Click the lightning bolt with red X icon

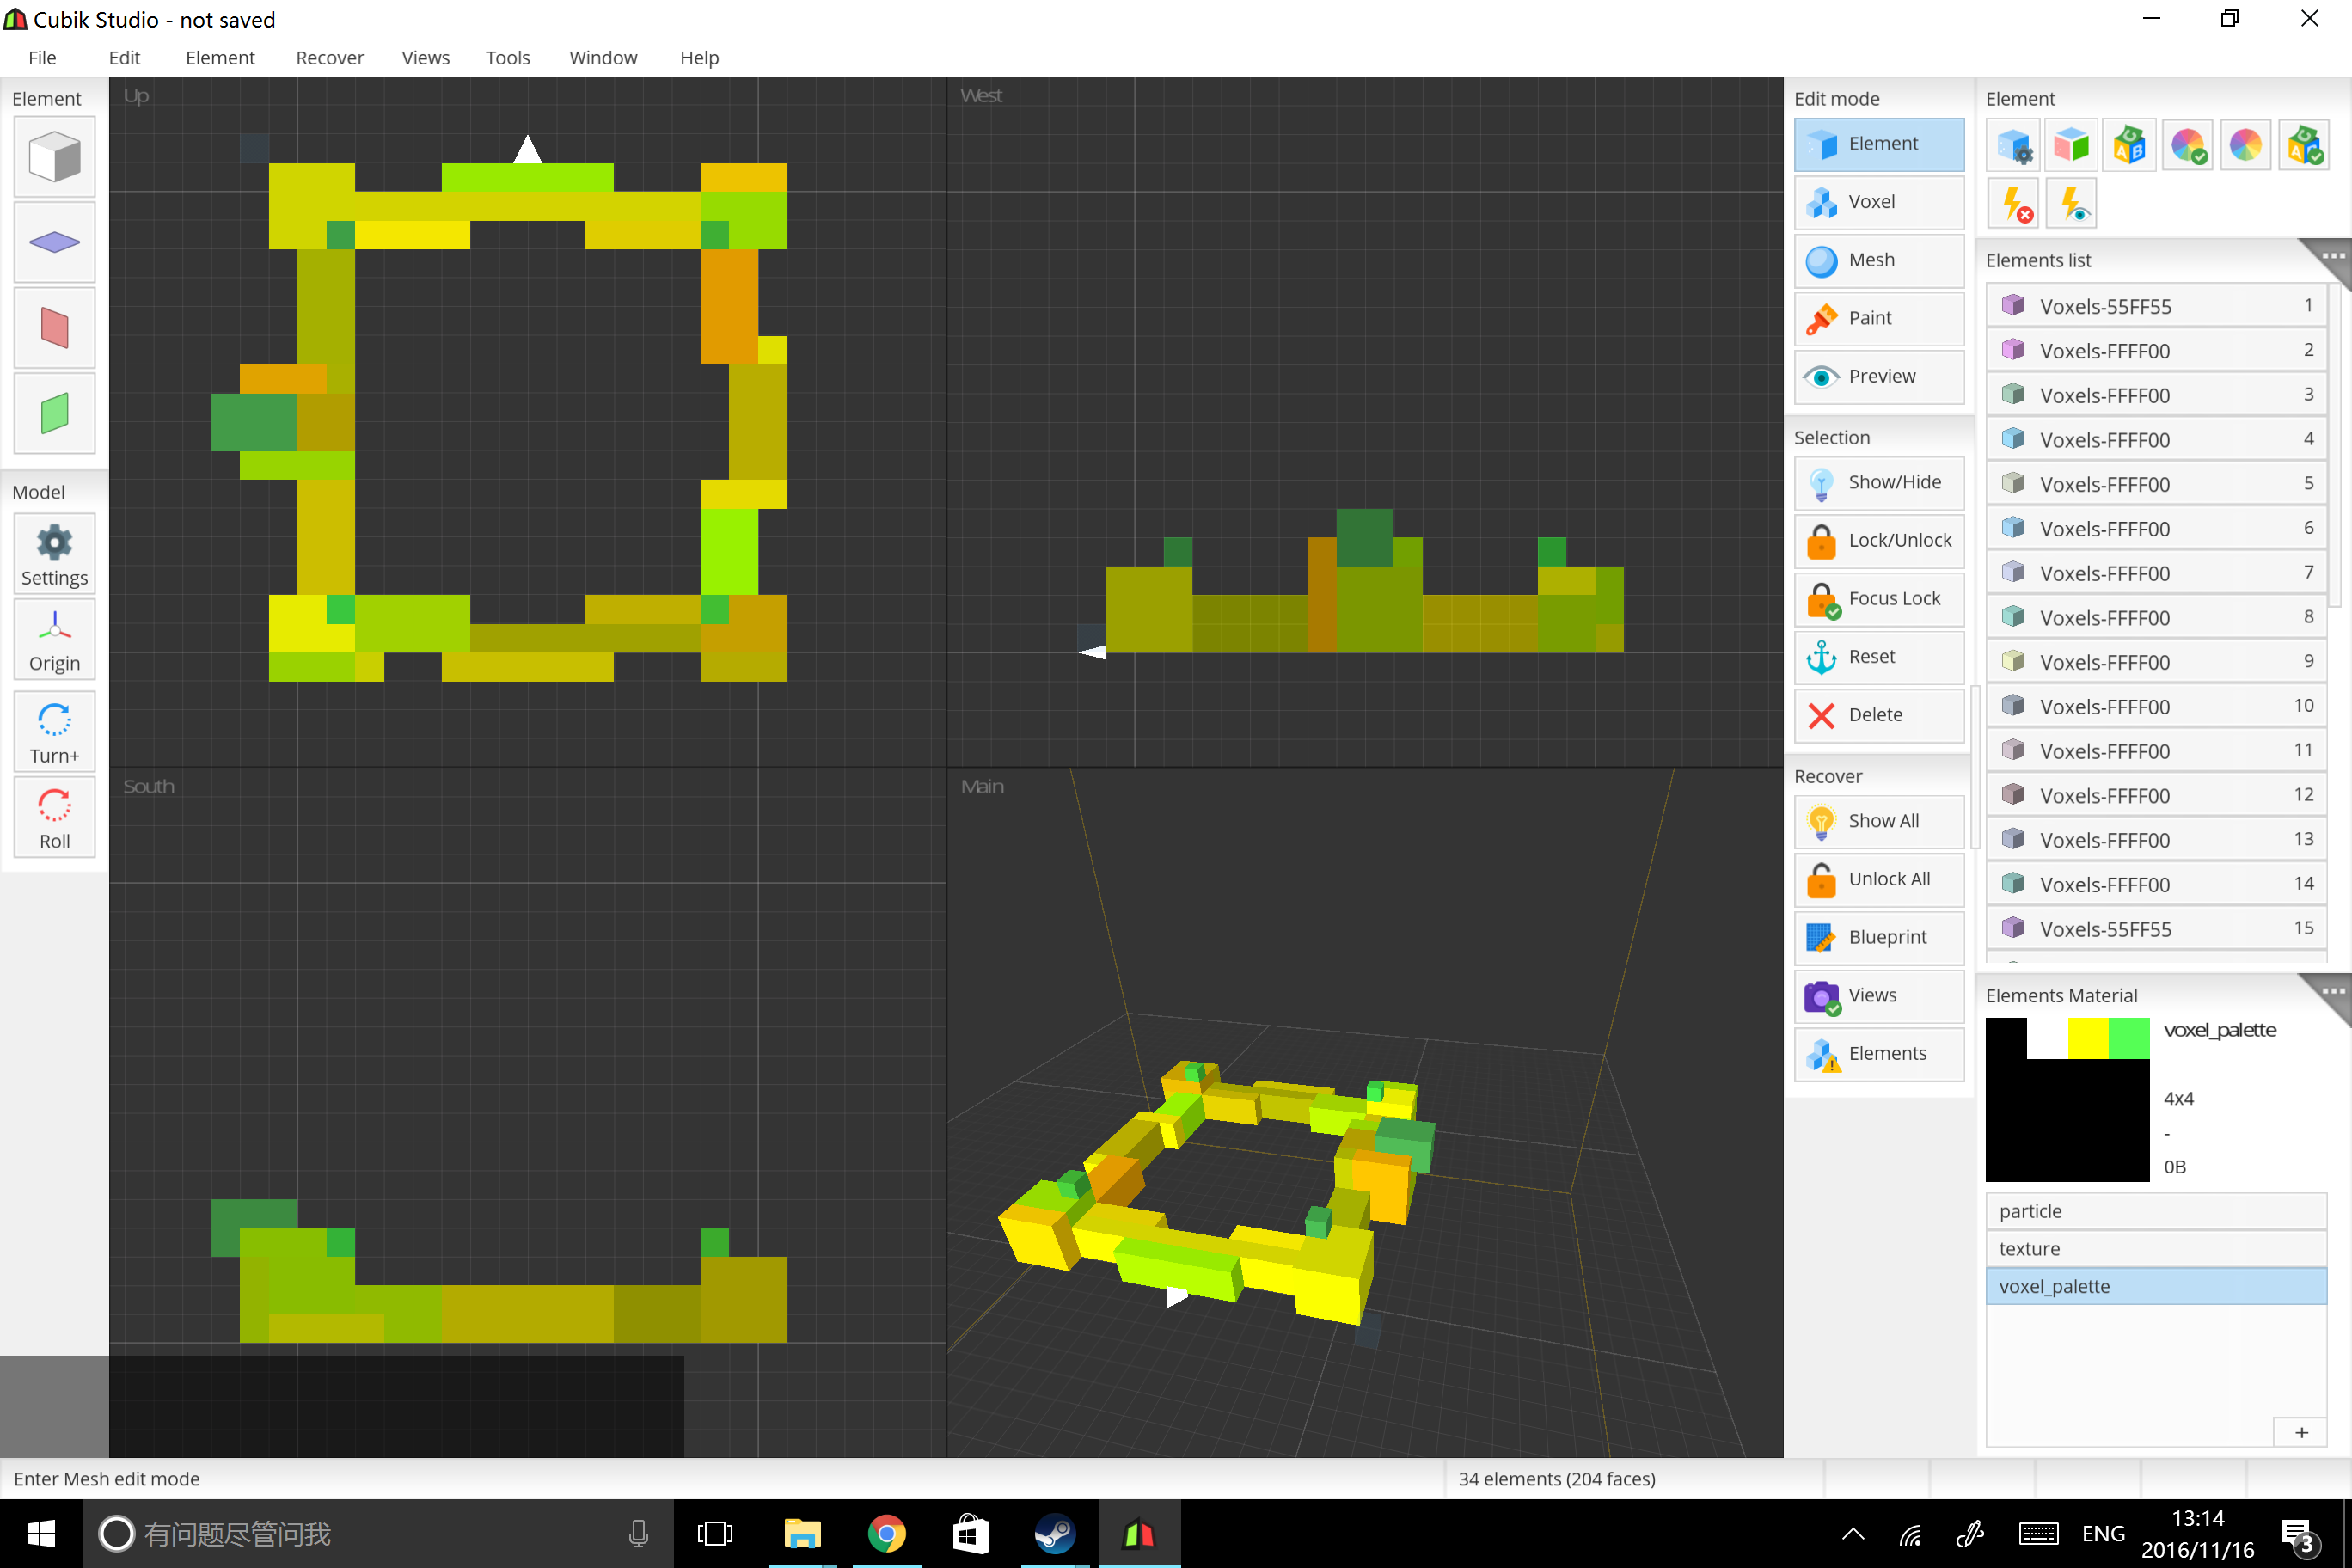point(2015,204)
